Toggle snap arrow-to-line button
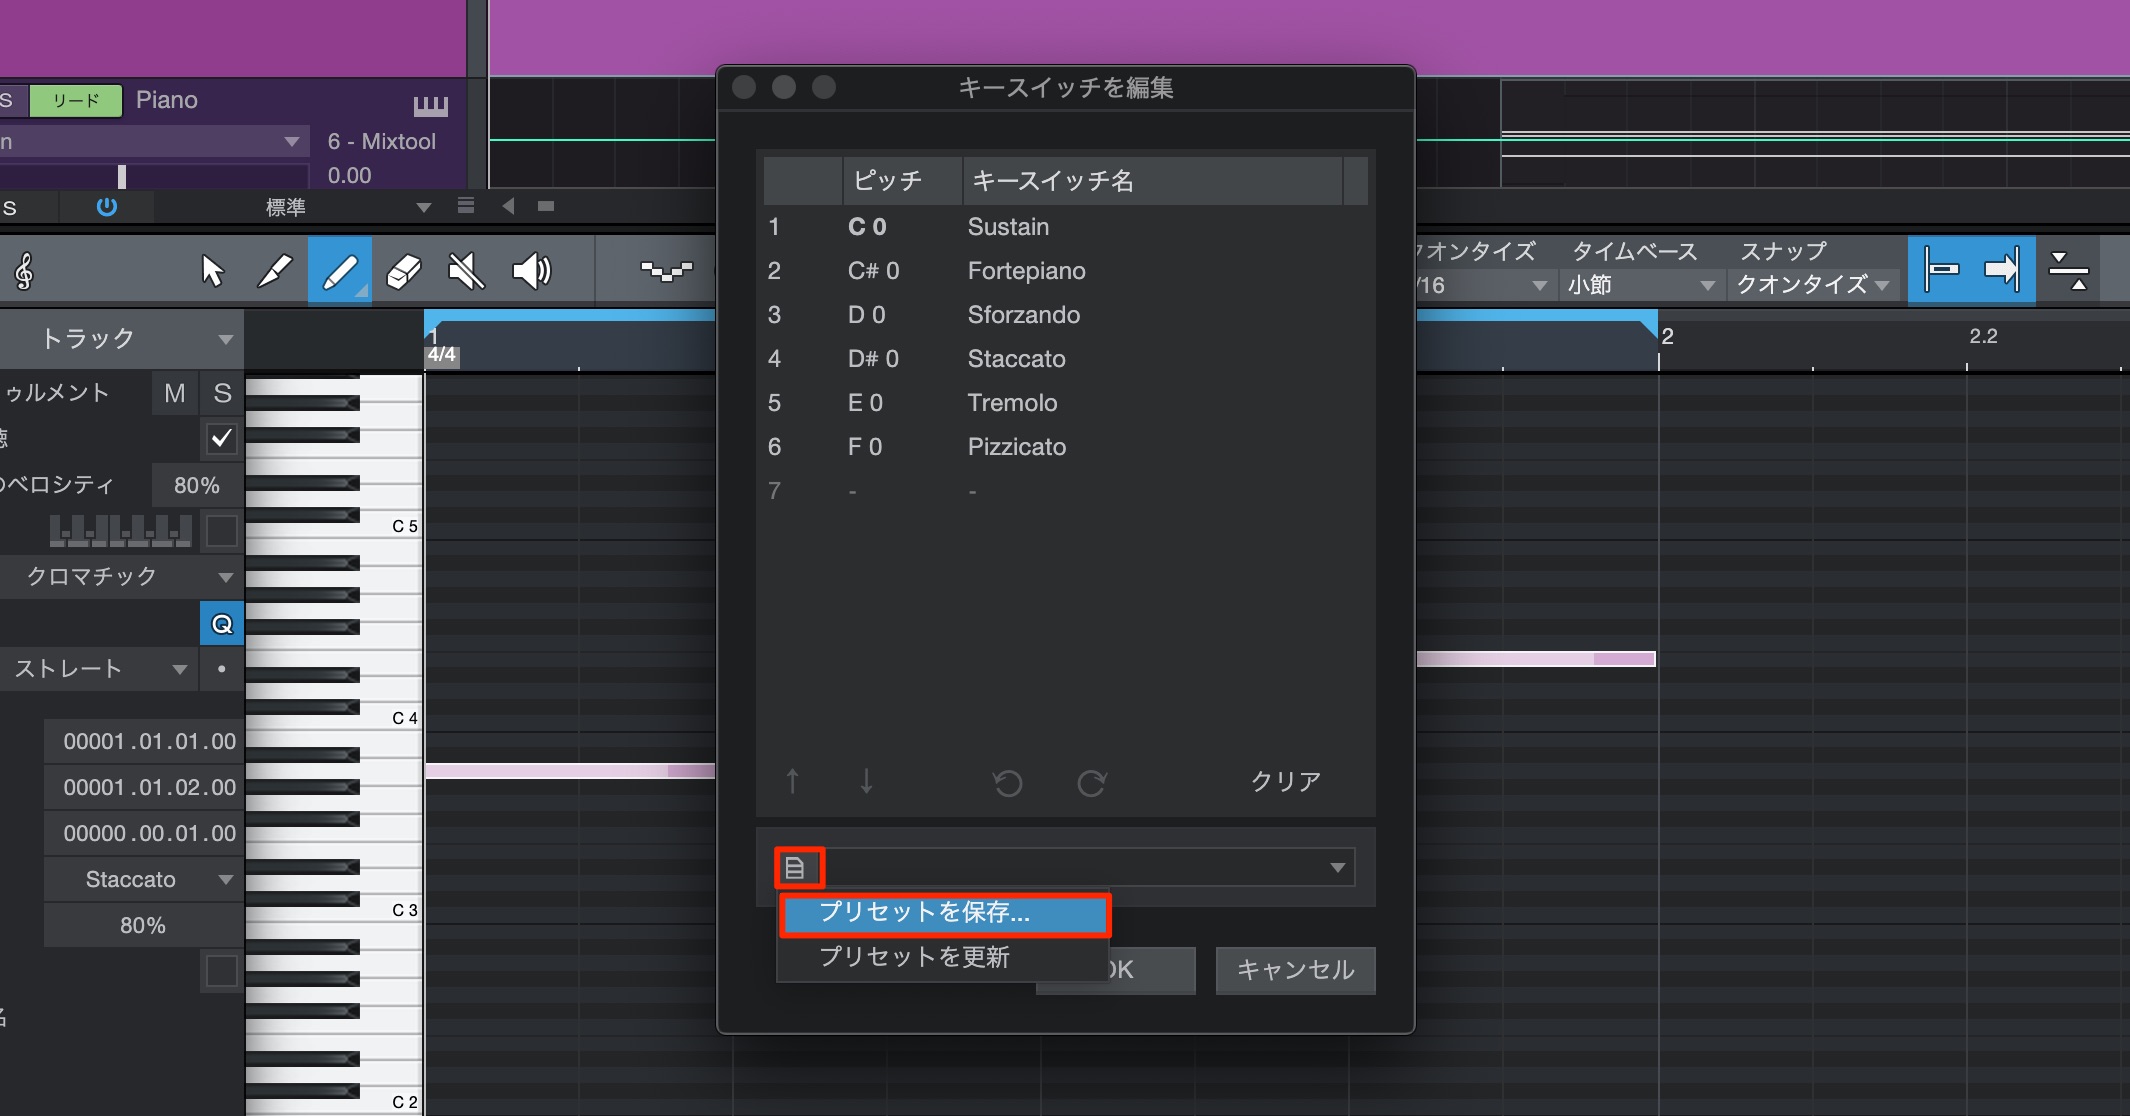 2003,269
